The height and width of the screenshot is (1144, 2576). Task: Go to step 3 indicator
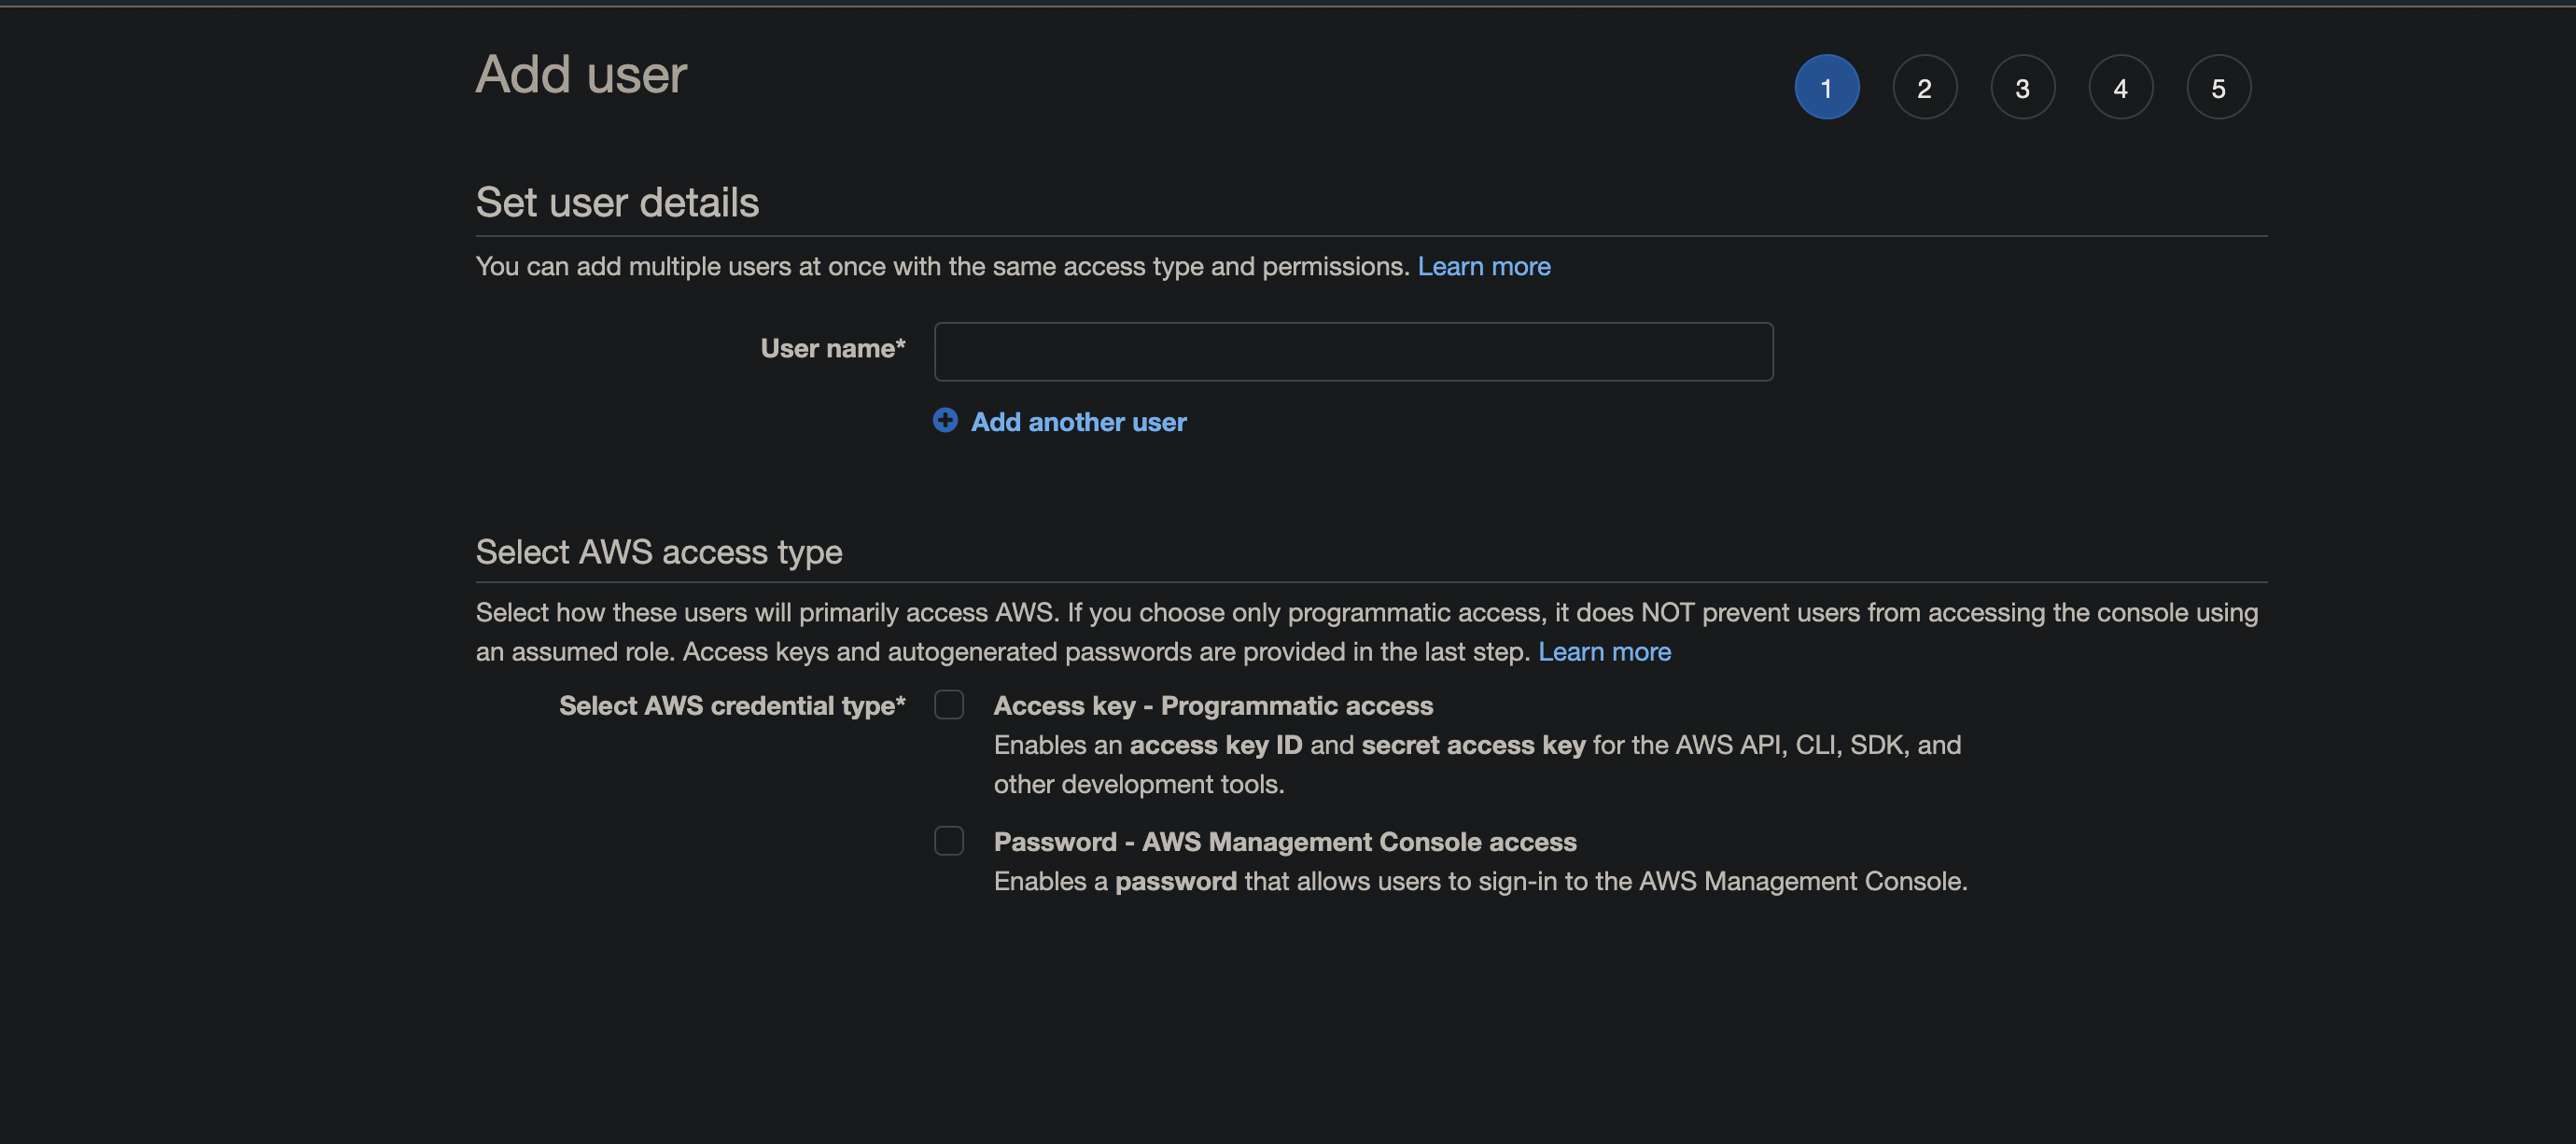coord(2022,88)
